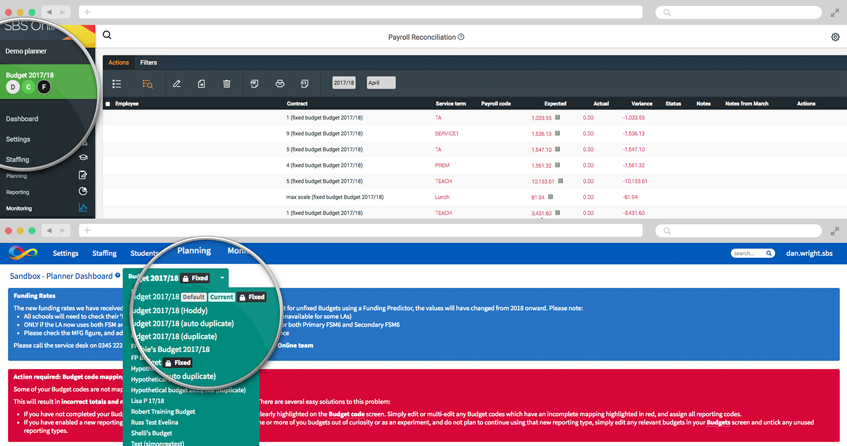Click the Monitoring sidebar line chart icon
Image resolution: width=847 pixels, height=446 pixels.
point(83,207)
